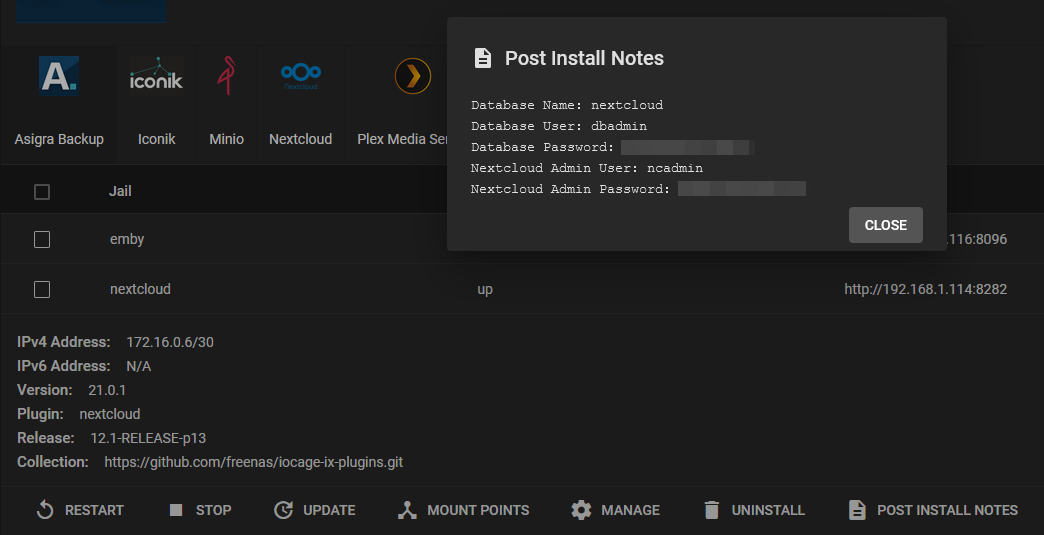
Task: Click the Nextcloud plugin label
Action: click(300, 139)
